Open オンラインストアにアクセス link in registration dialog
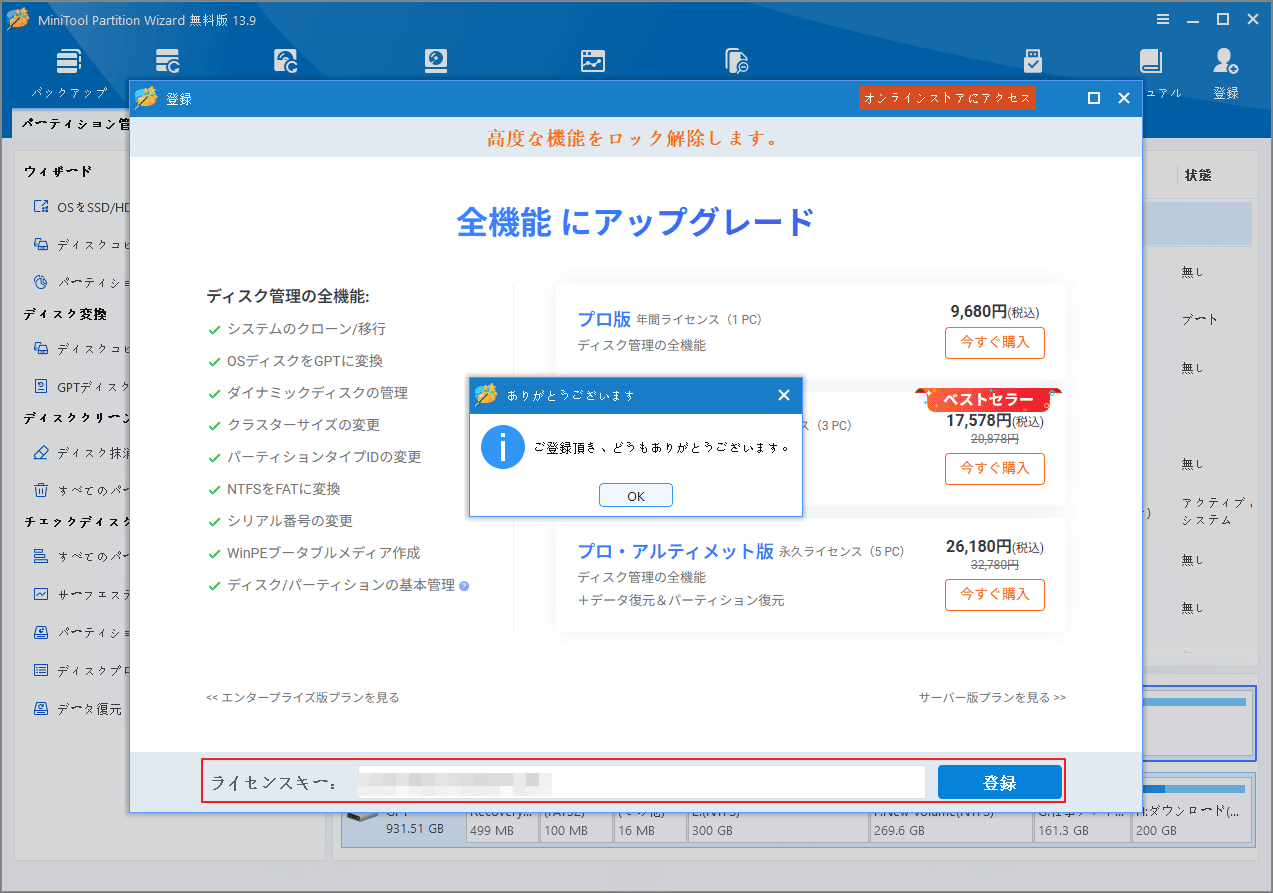 947,98
